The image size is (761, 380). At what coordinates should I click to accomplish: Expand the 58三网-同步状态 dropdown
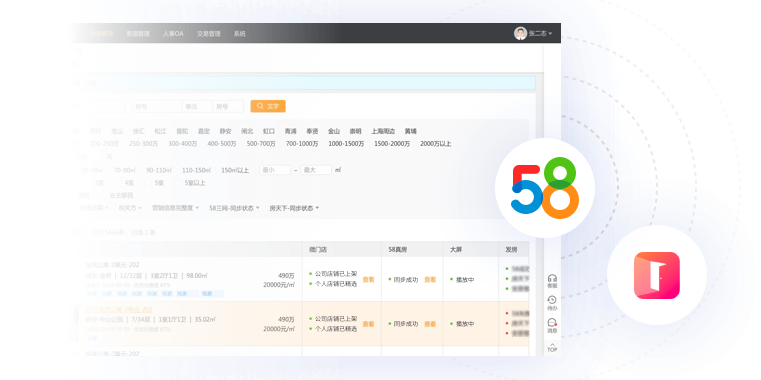234,208
